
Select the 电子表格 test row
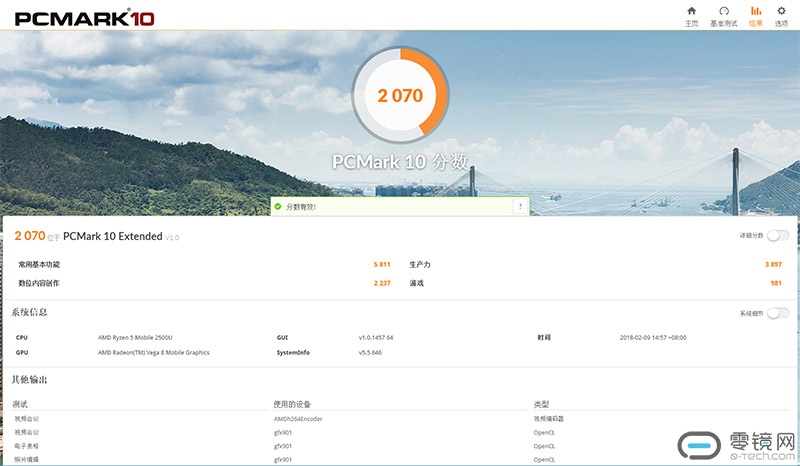[x=27, y=446]
